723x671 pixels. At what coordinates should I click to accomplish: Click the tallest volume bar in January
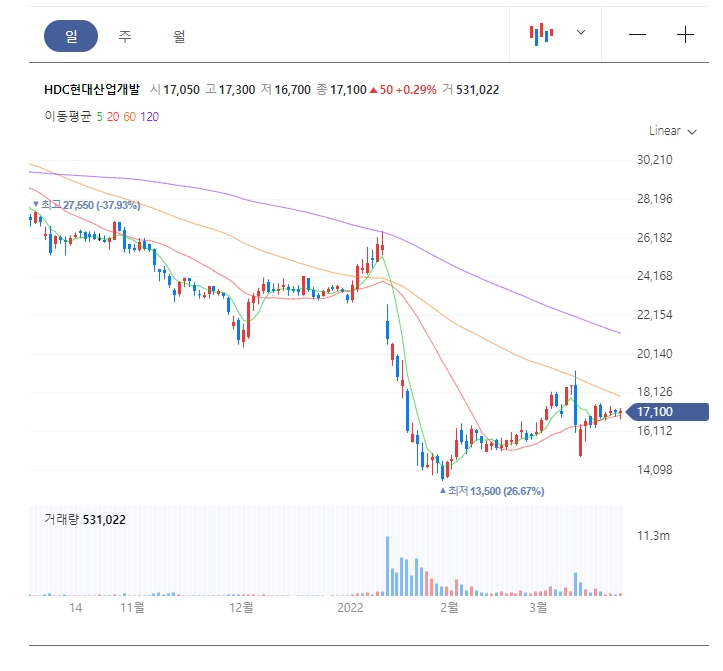(387, 566)
